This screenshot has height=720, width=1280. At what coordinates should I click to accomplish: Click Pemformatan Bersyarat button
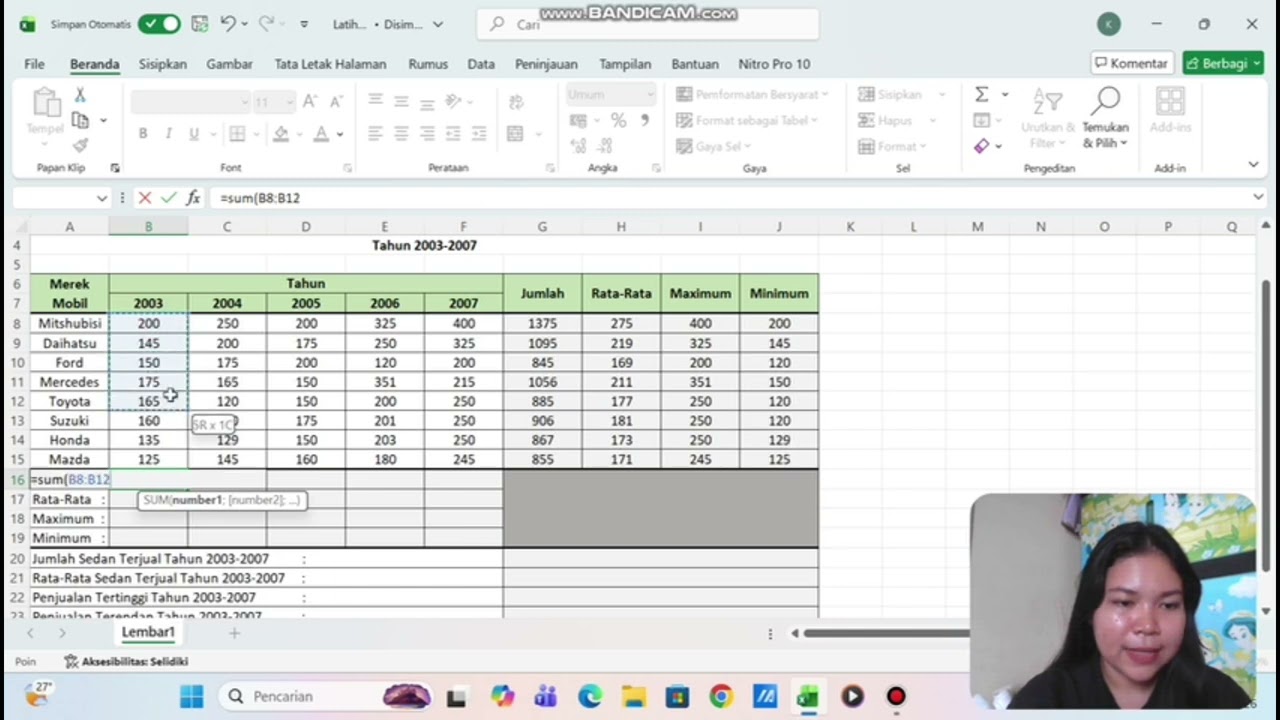tap(752, 95)
